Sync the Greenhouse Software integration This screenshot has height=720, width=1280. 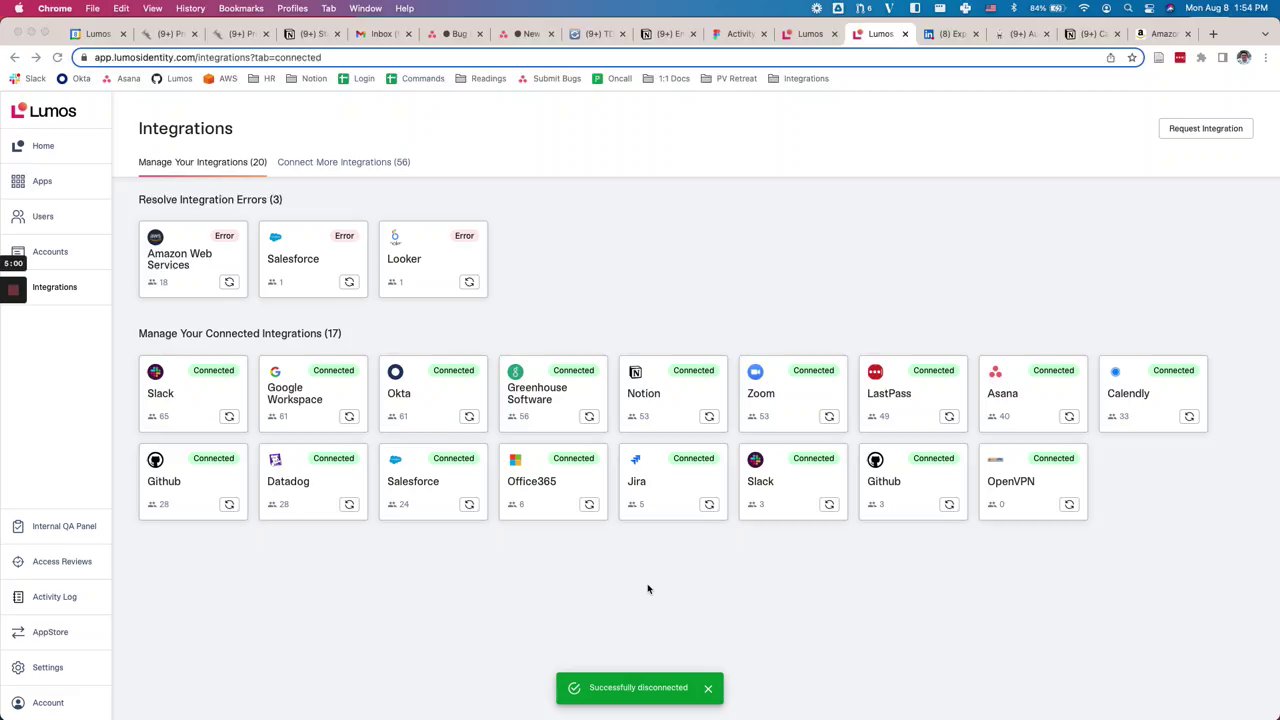(589, 416)
